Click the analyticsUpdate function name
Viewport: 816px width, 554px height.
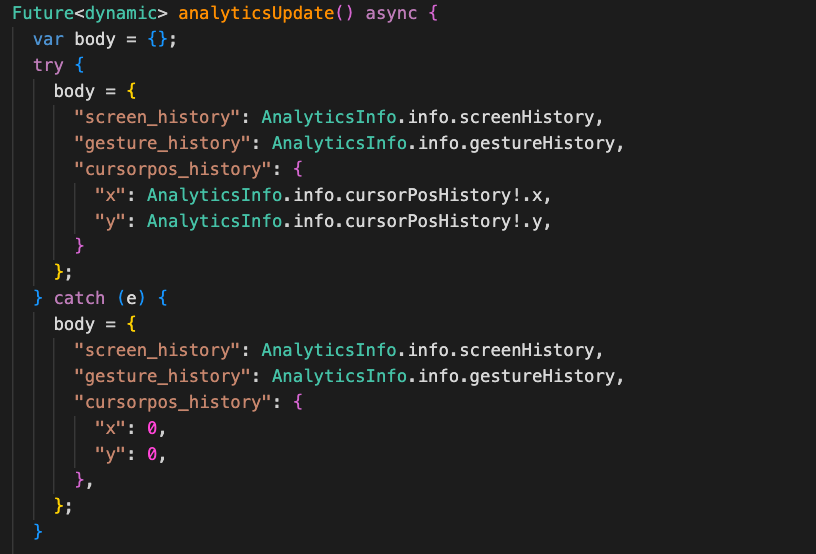point(256,13)
